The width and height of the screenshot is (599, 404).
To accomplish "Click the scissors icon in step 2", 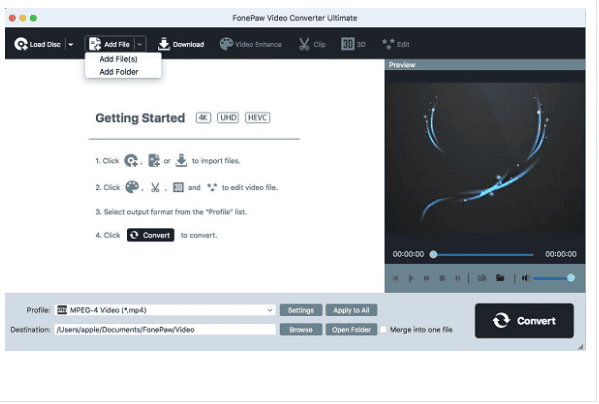I will (155, 187).
